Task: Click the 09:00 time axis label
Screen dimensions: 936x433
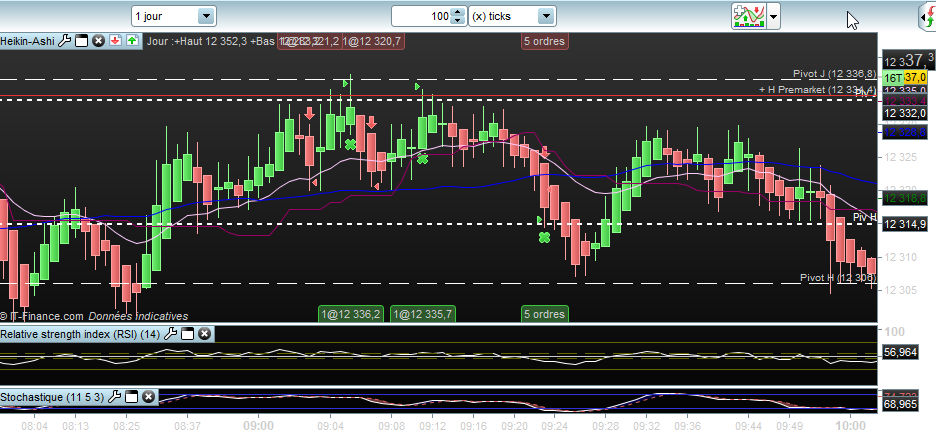Action: pos(258,426)
